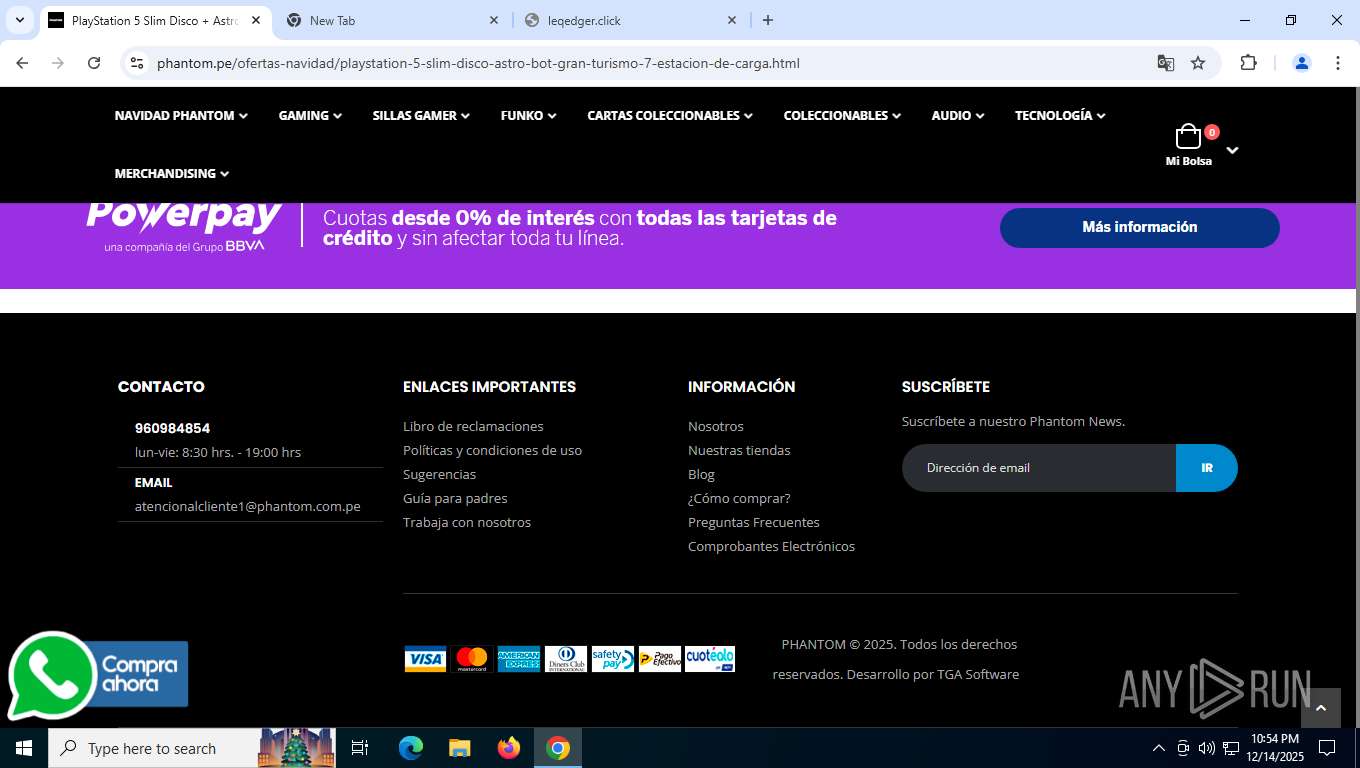The height and width of the screenshot is (768, 1360).
Task: Expand the TECNOLOGÍA menu
Action: [1060, 116]
